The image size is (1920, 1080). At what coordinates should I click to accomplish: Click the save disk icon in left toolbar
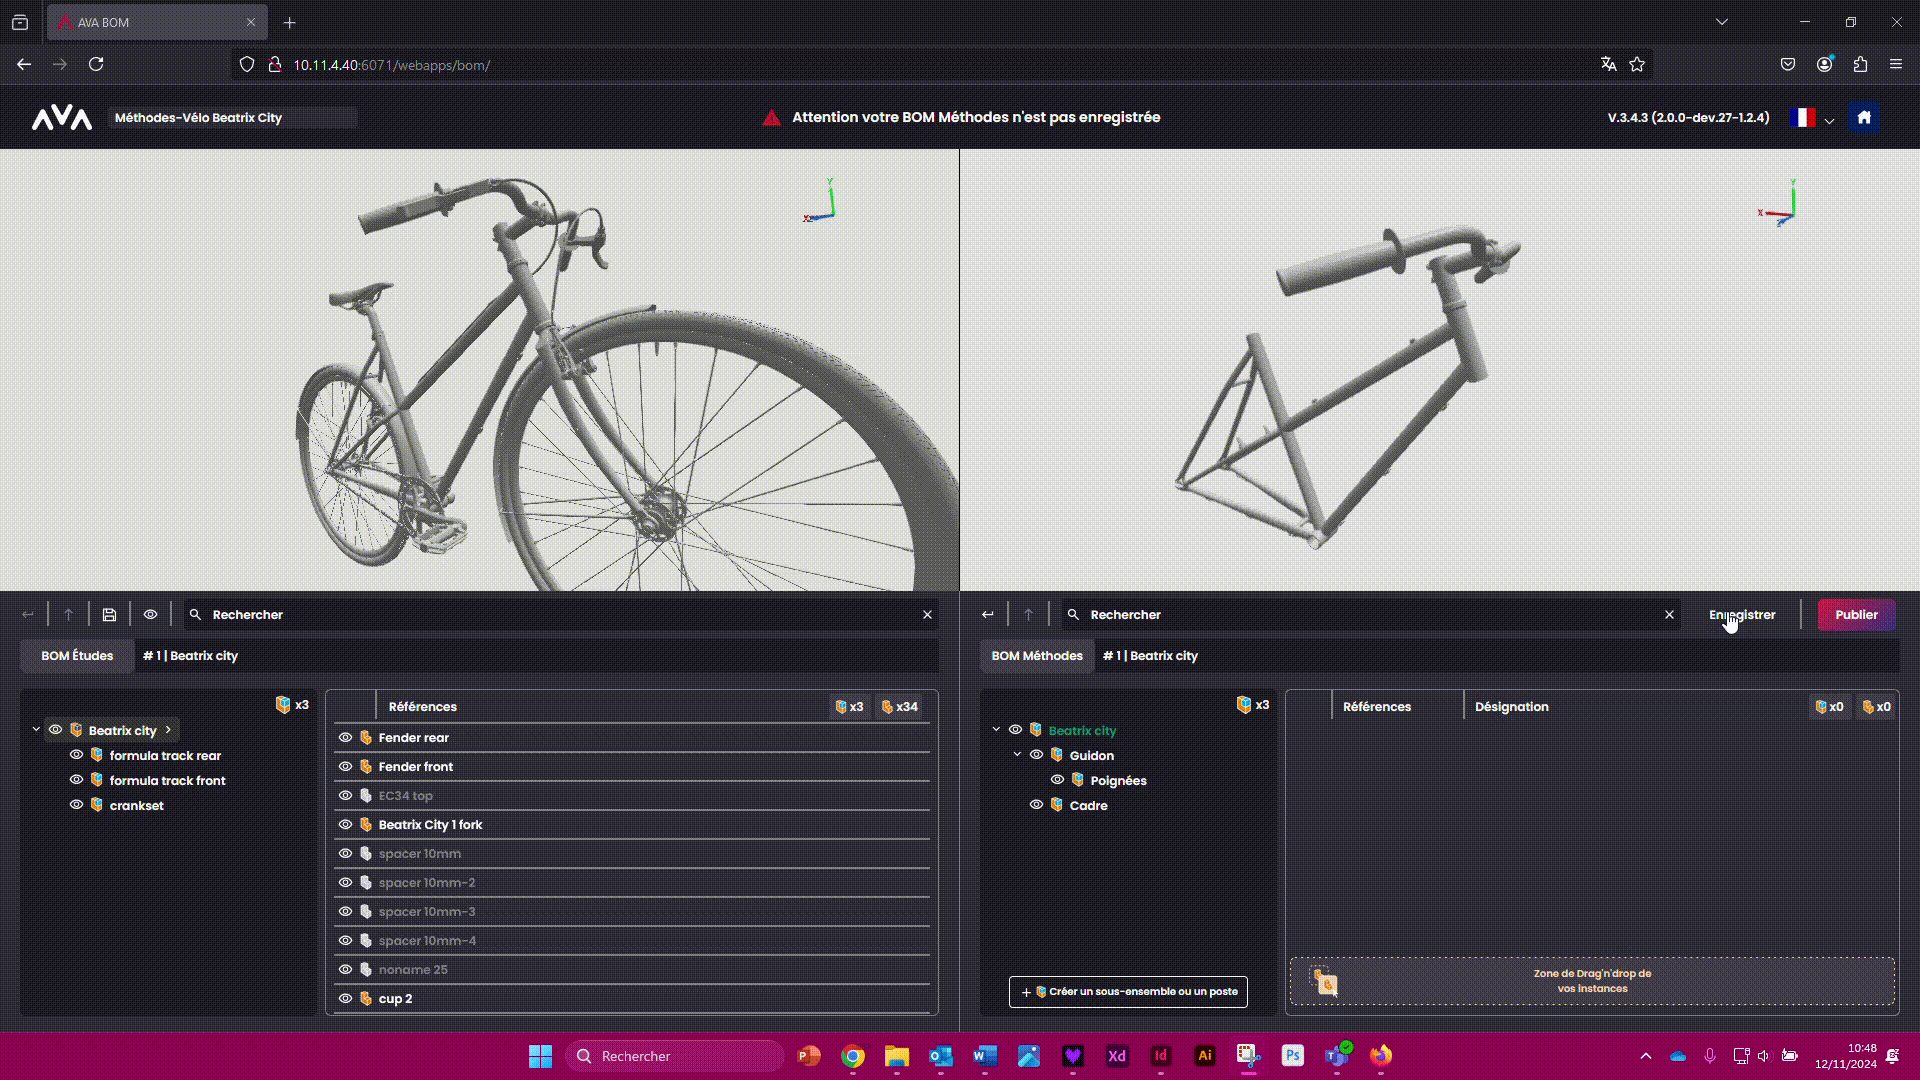[x=109, y=615]
